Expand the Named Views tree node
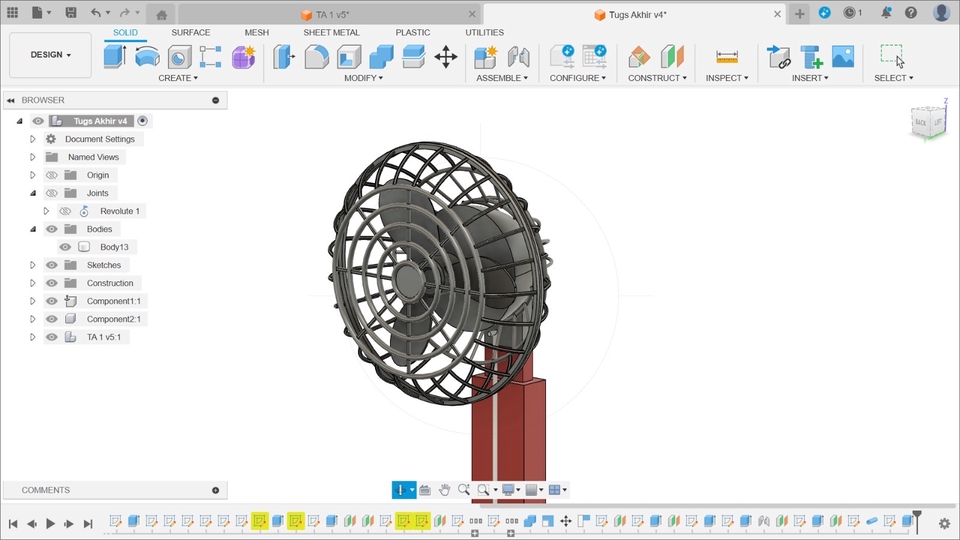Screen dimensions: 960x540 point(33,157)
